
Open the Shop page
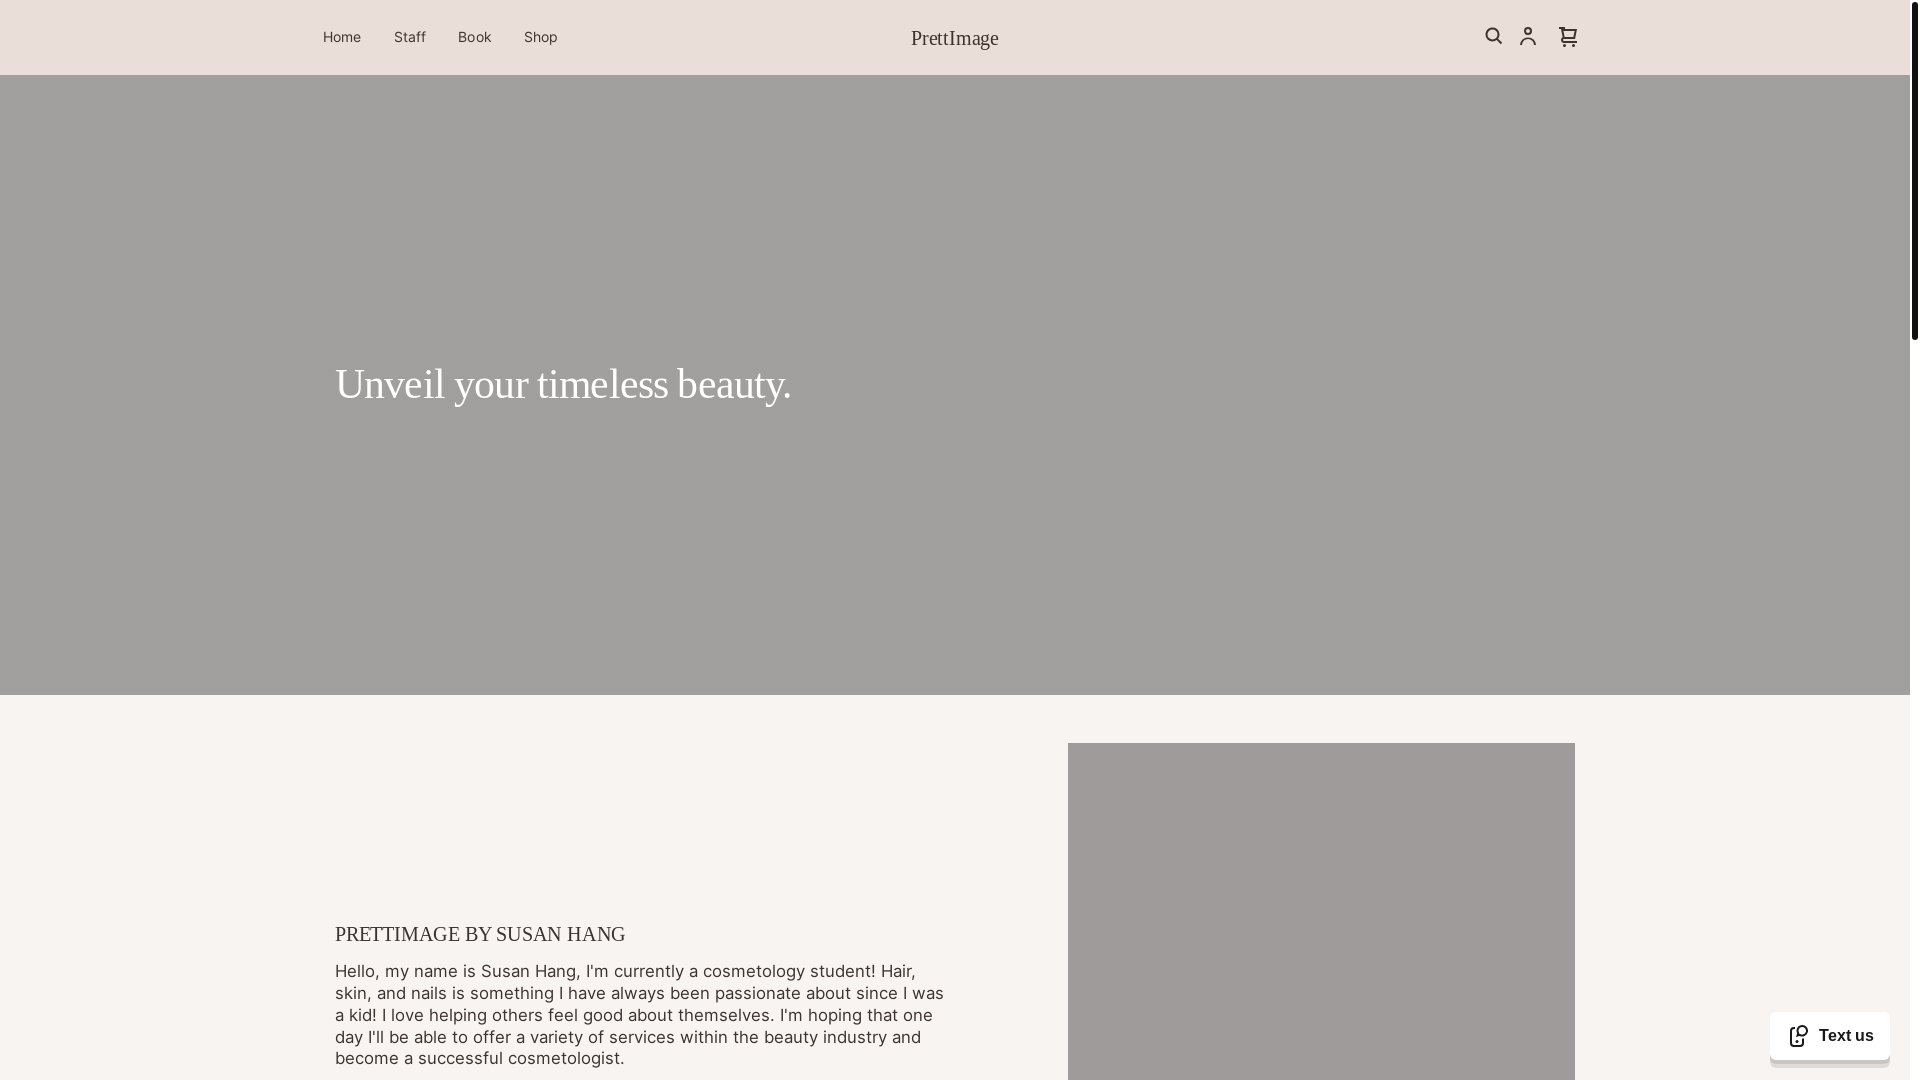(x=541, y=37)
